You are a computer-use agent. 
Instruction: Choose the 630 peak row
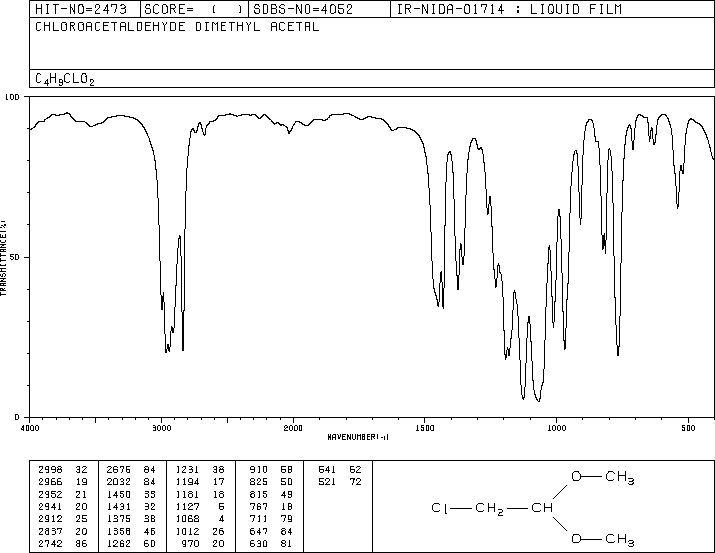(x=271, y=543)
